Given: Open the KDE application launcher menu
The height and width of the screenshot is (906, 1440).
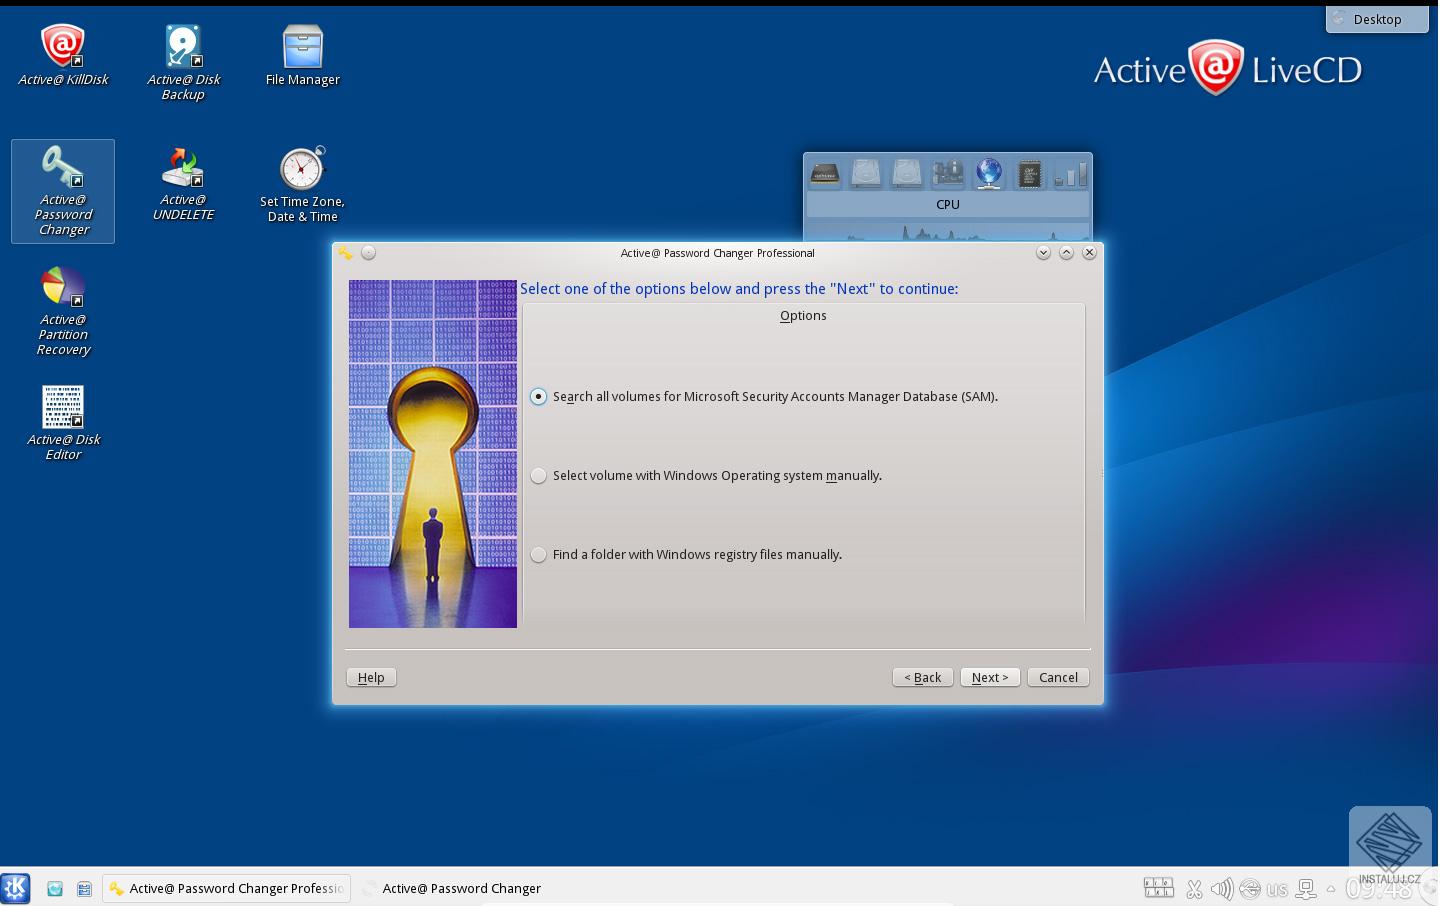Looking at the screenshot, I should [15, 888].
